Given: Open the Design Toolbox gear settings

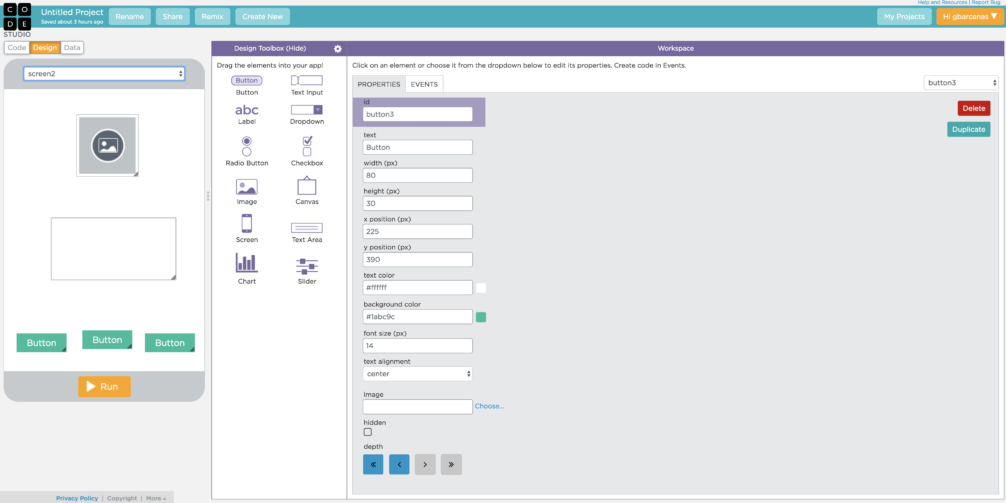Looking at the screenshot, I should 338,49.
